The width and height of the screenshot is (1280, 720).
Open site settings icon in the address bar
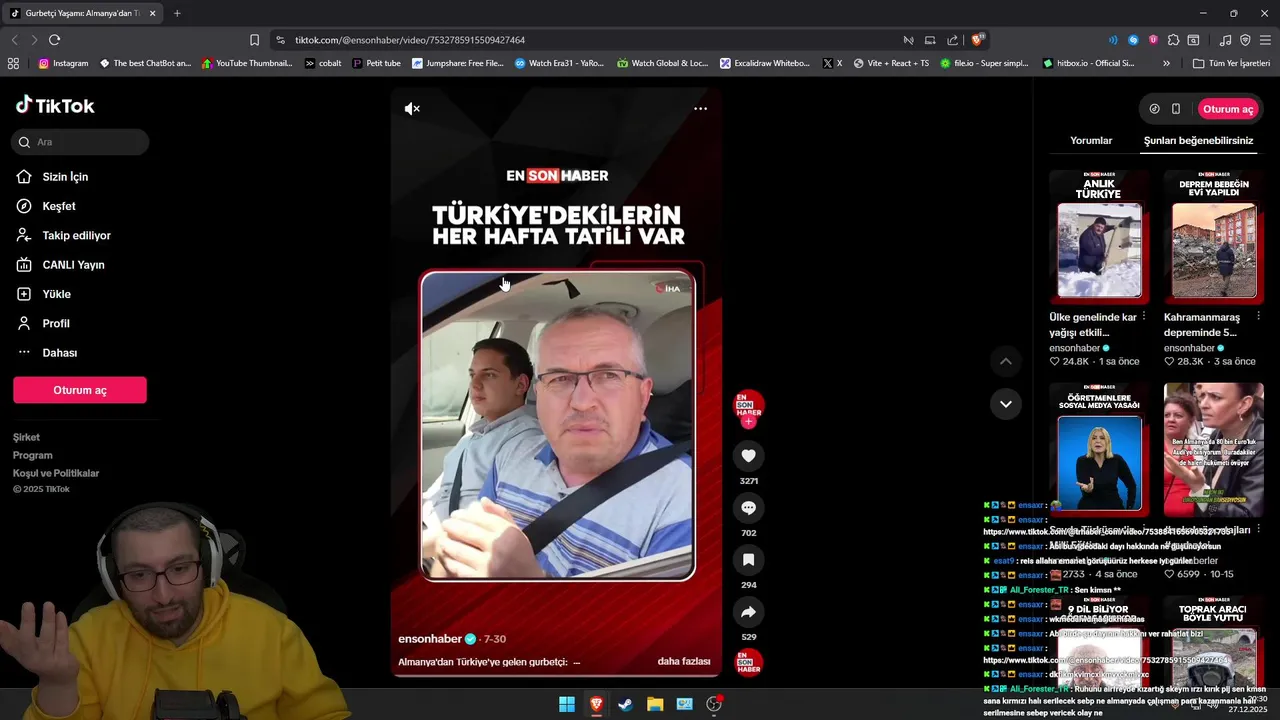pos(279,40)
